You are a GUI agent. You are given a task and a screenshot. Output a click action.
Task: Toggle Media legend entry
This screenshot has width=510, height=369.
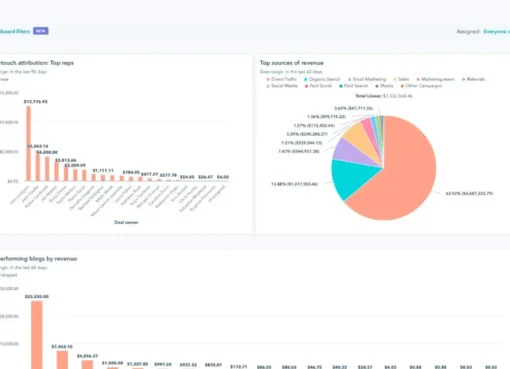coord(384,86)
